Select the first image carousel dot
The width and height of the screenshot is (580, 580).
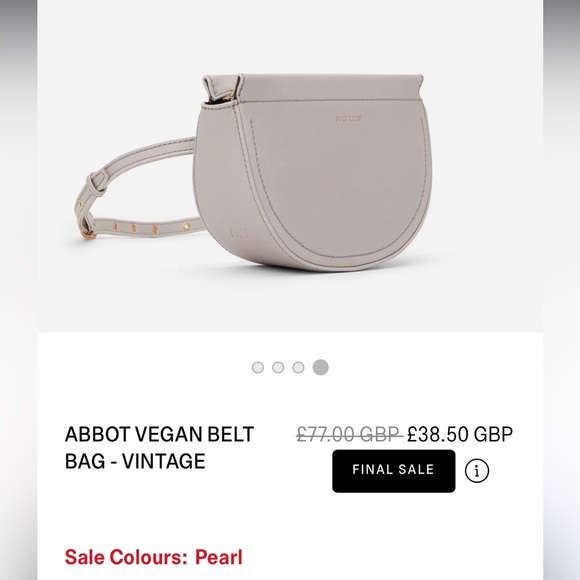click(x=258, y=367)
